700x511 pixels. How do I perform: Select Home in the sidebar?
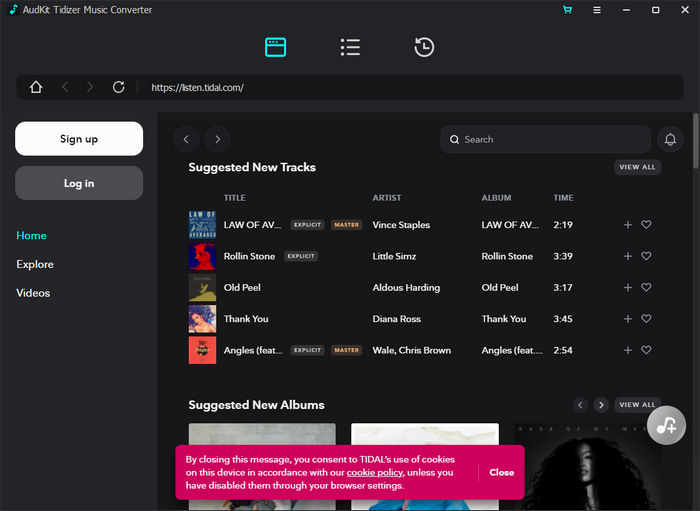pyautogui.click(x=31, y=235)
